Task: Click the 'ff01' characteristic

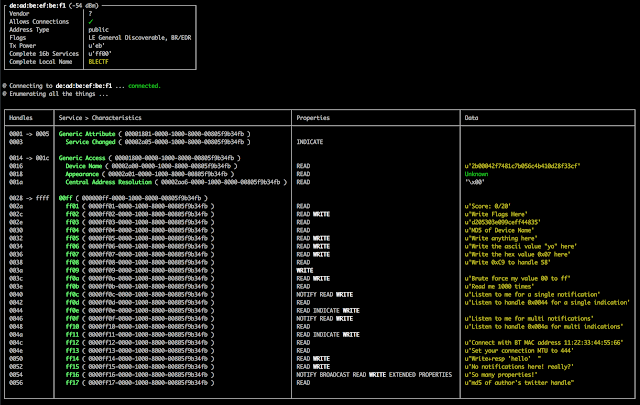Action: 72,206
